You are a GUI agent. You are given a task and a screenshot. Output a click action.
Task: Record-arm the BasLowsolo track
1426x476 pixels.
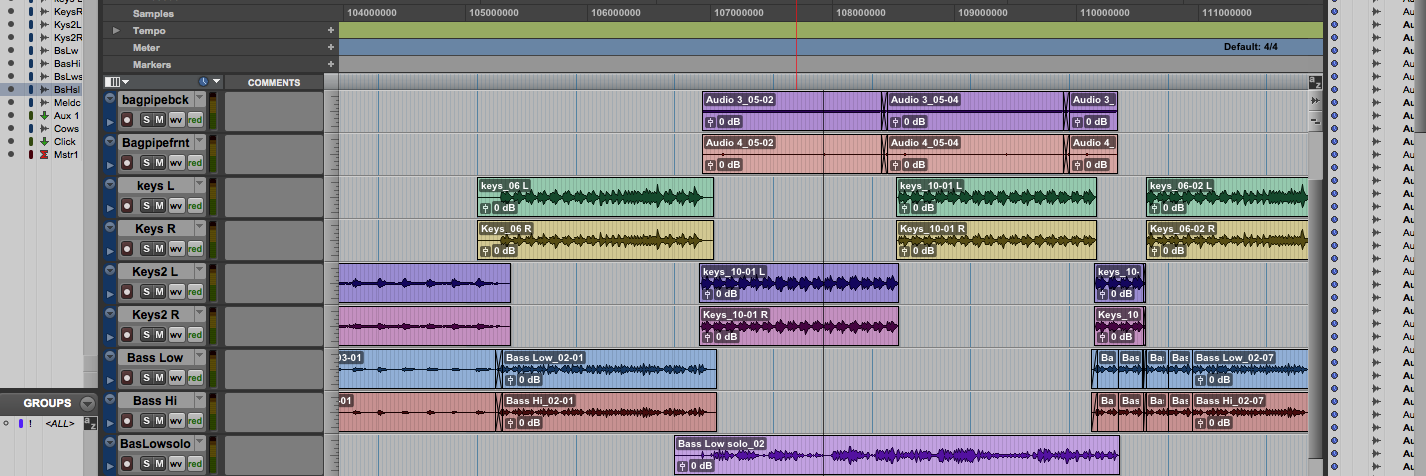127,464
